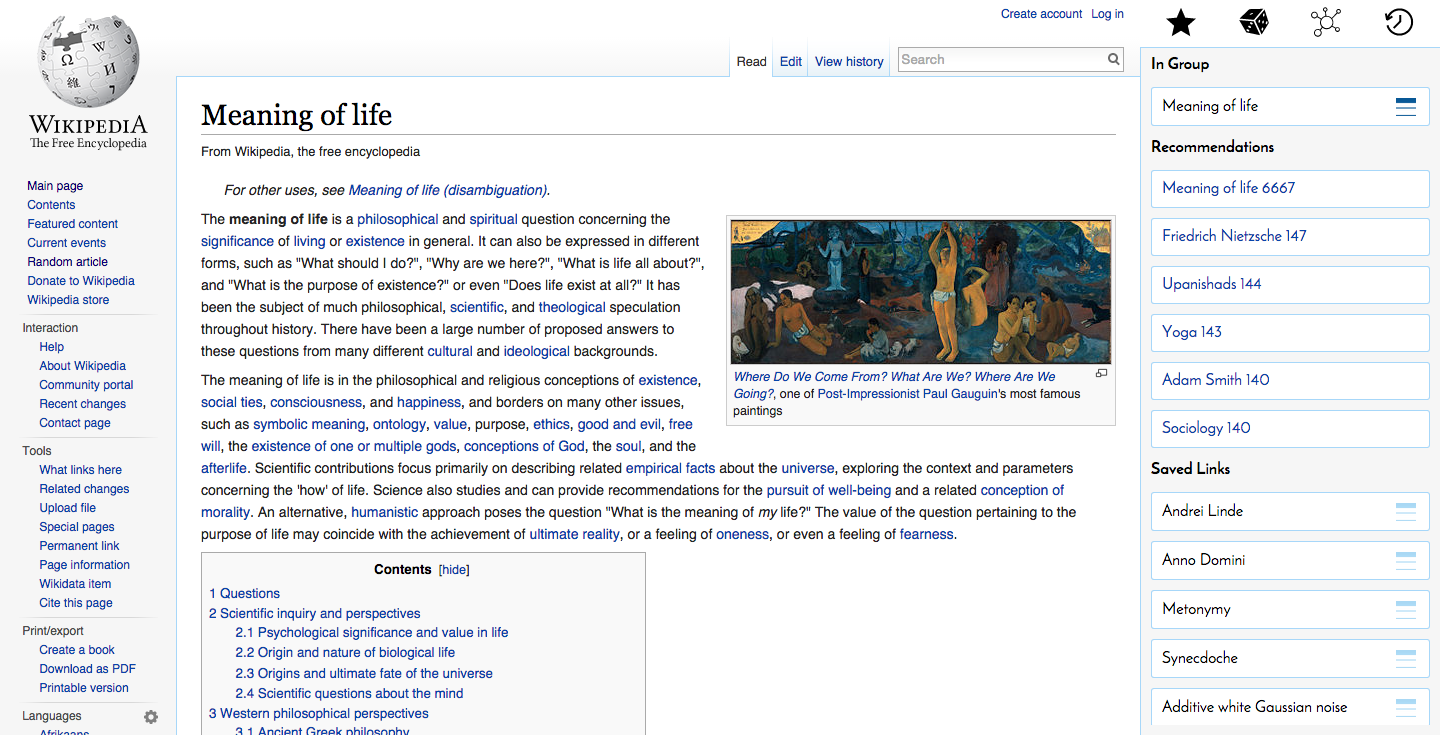The width and height of the screenshot is (1440, 735).
Task: Jump to 1 Questions in contents
Action: [x=244, y=593]
